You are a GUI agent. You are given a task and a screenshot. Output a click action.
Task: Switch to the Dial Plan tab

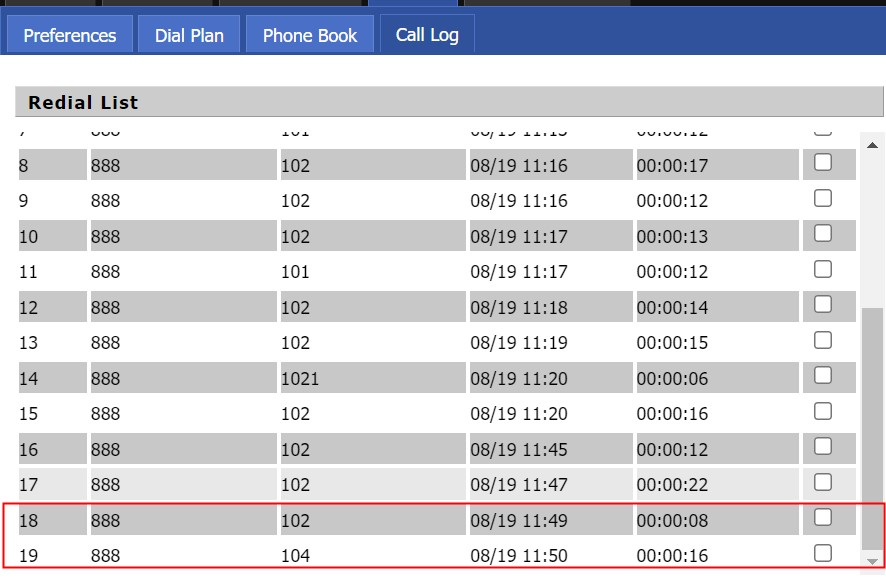tap(189, 35)
